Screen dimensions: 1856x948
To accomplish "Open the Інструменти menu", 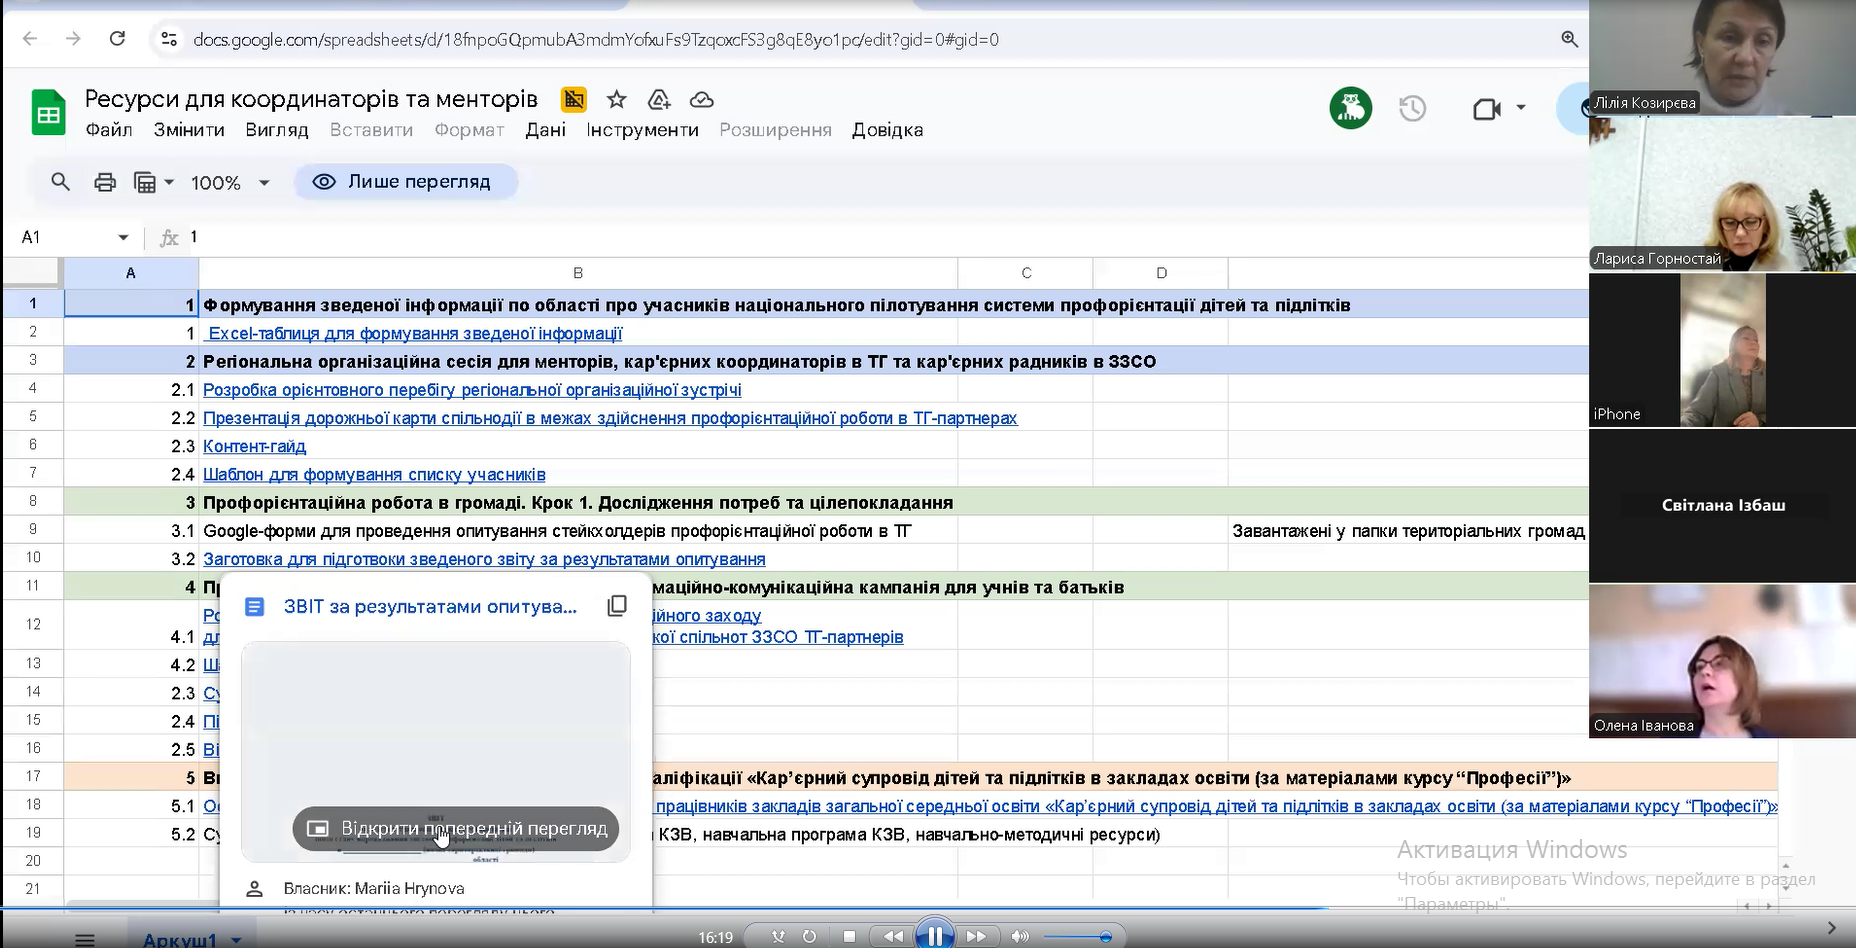I will tap(642, 130).
